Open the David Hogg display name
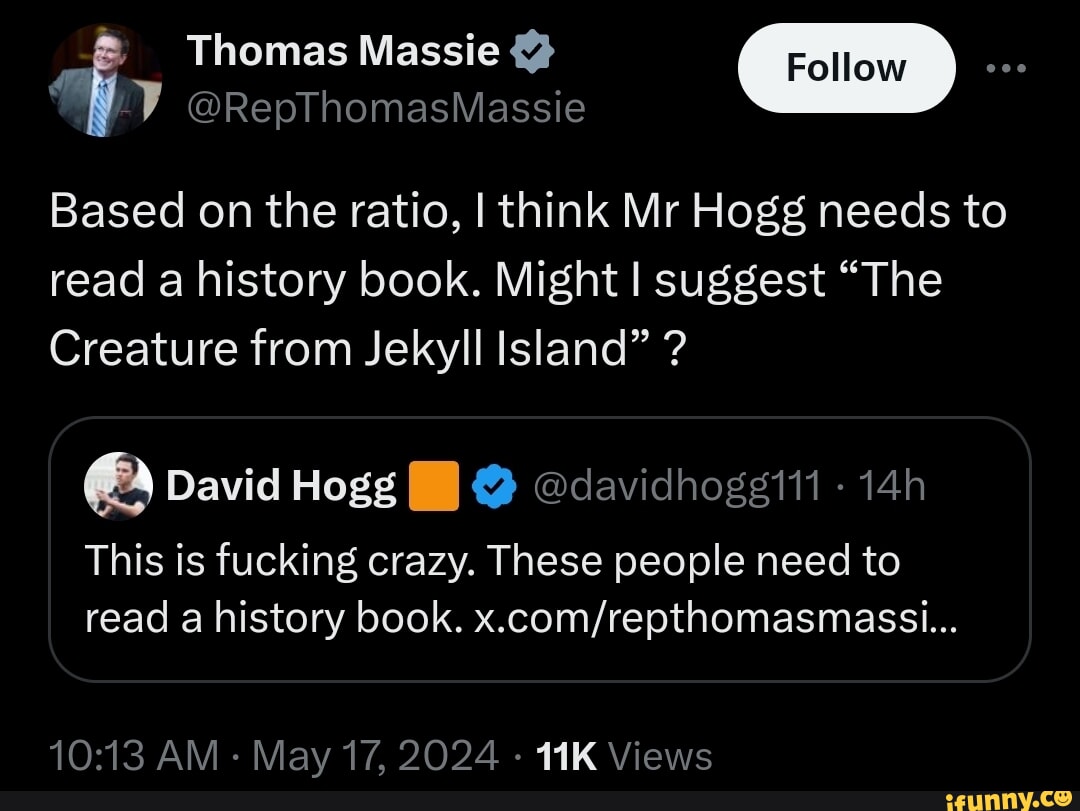This screenshot has width=1080, height=811. (x=281, y=487)
